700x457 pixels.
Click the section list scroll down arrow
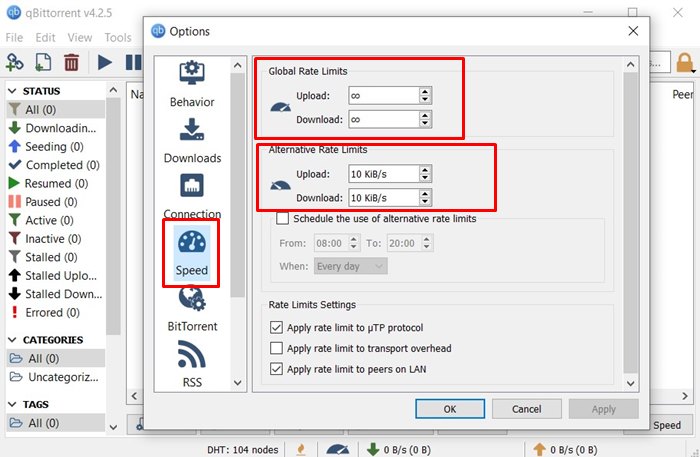click(x=238, y=382)
